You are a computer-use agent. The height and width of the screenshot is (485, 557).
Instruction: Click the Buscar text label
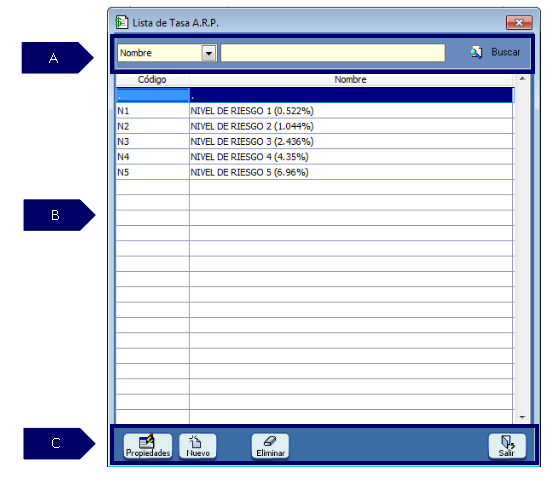click(x=505, y=52)
